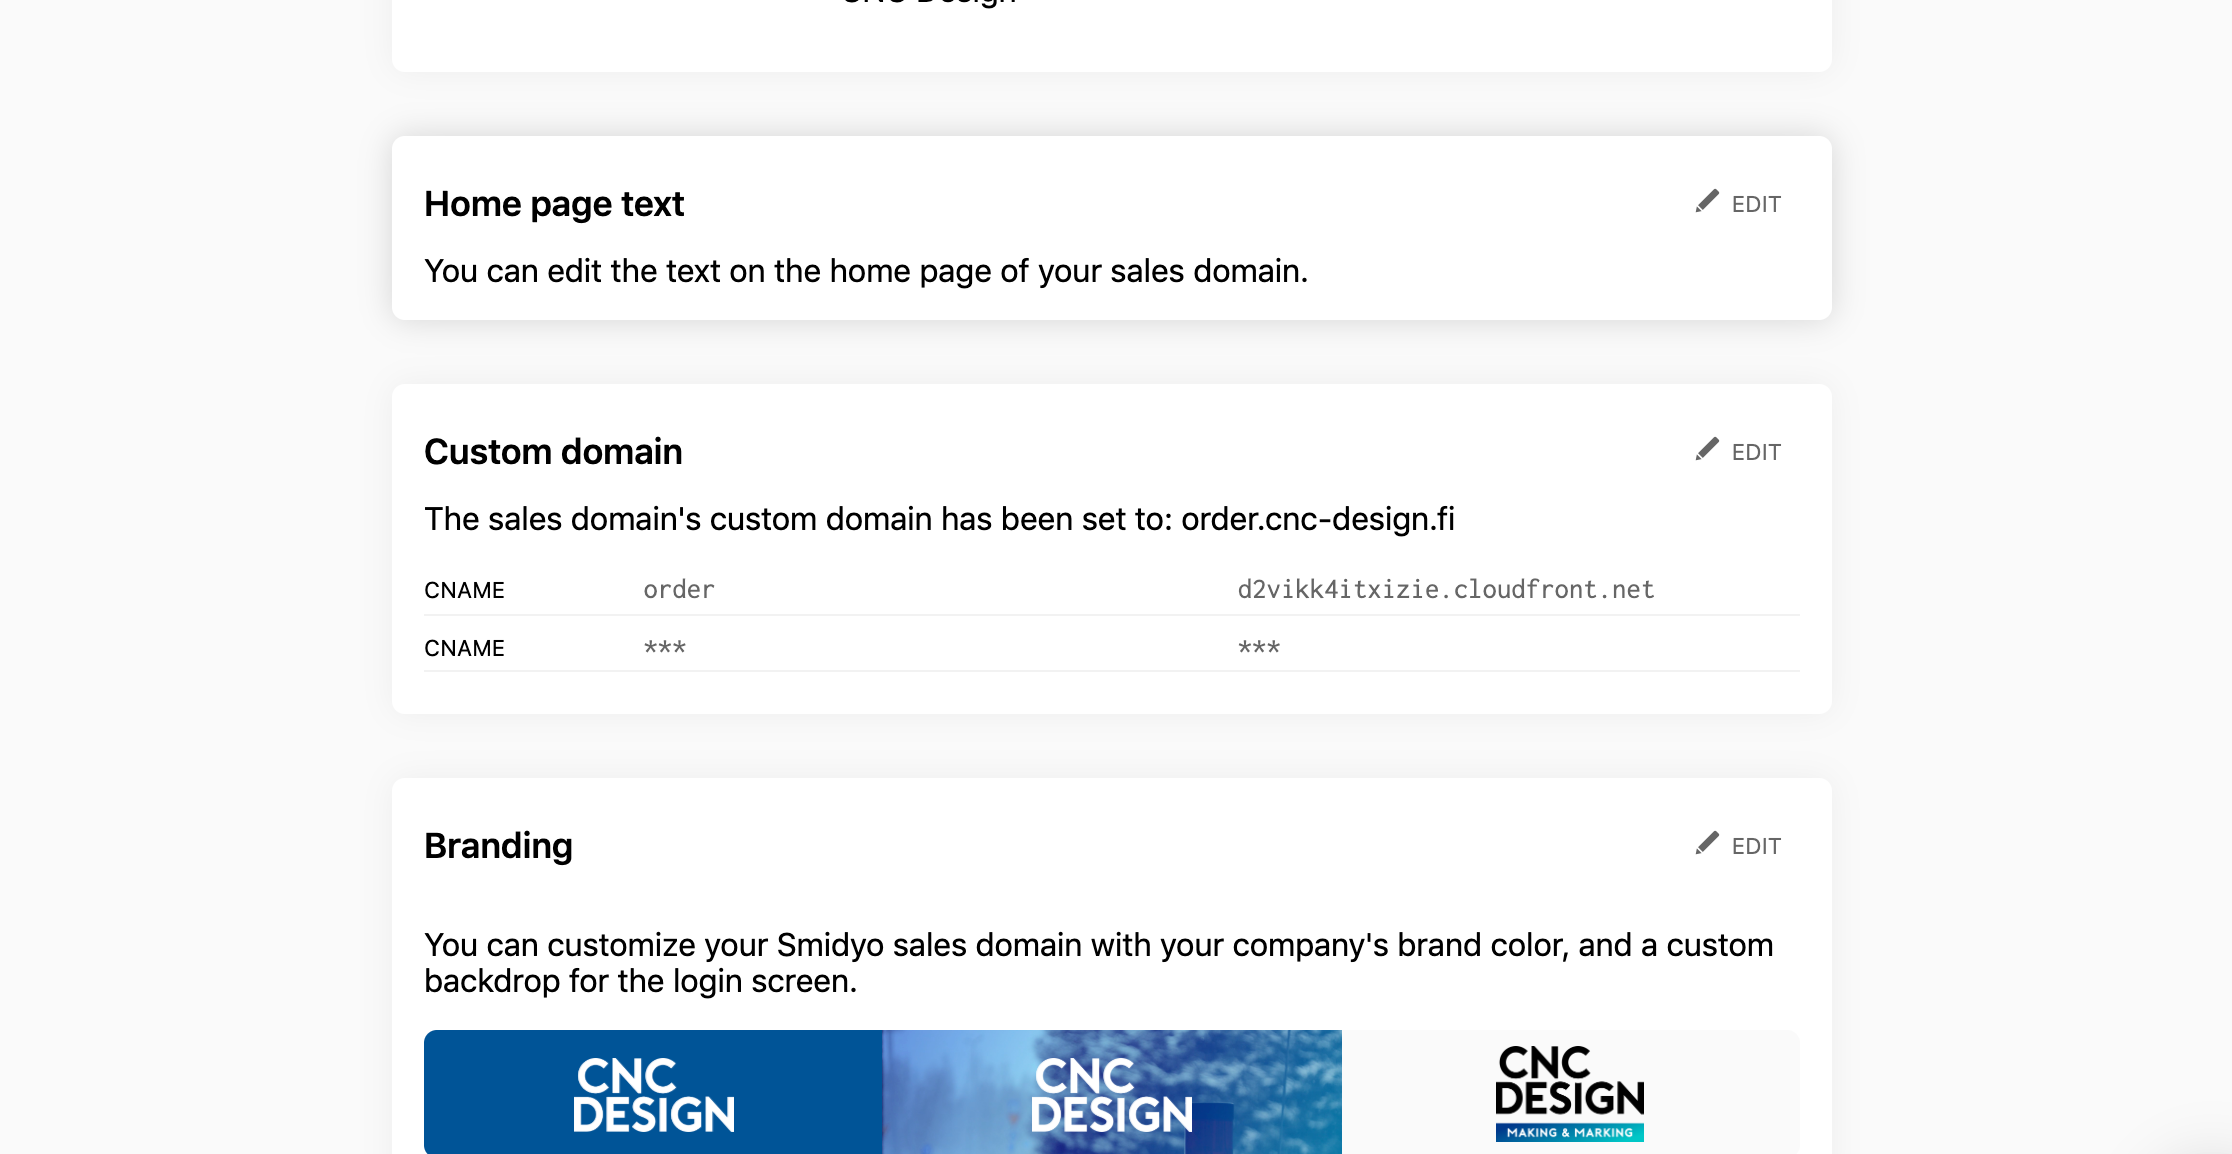Click the masked value in second CNAME row
2232x1154 pixels.
click(x=1259, y=648)
